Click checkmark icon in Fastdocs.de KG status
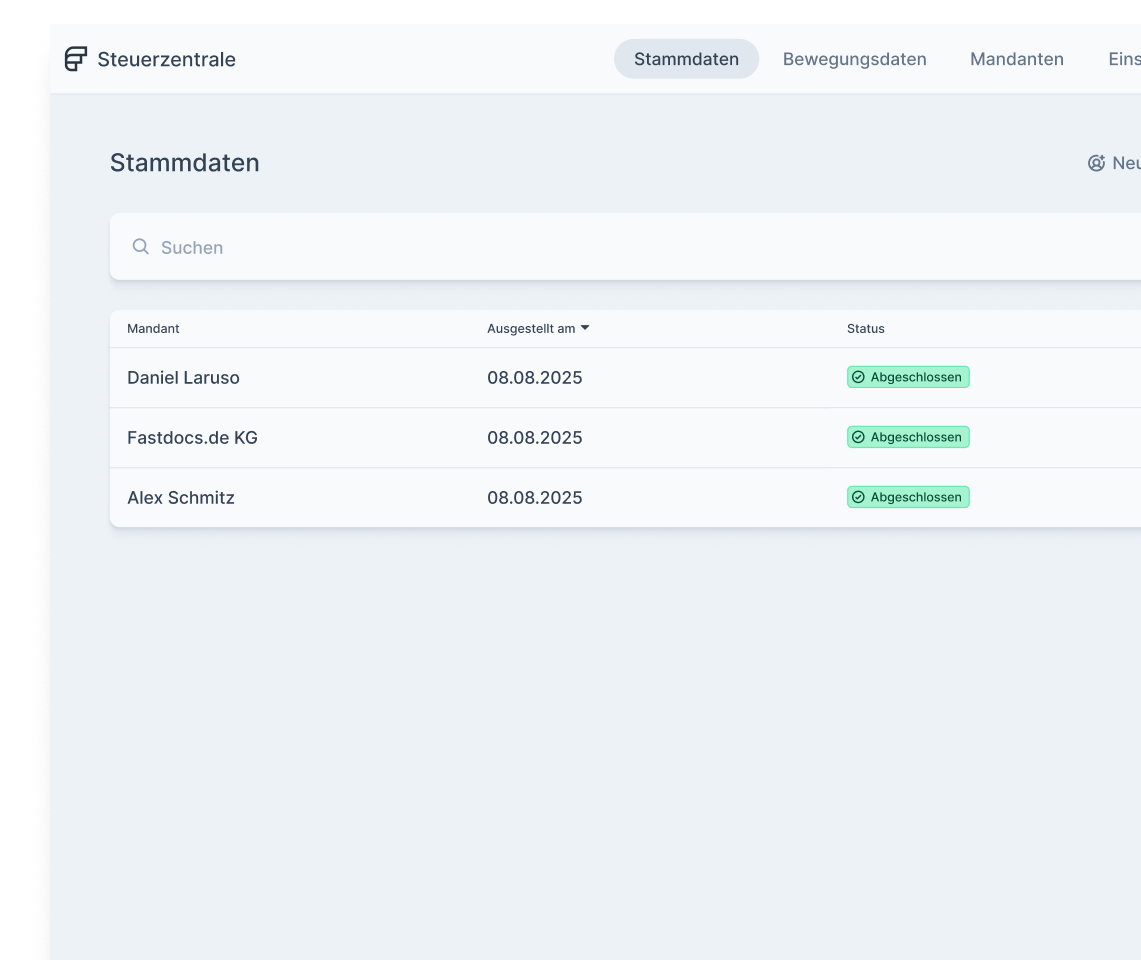 (858, 438)
